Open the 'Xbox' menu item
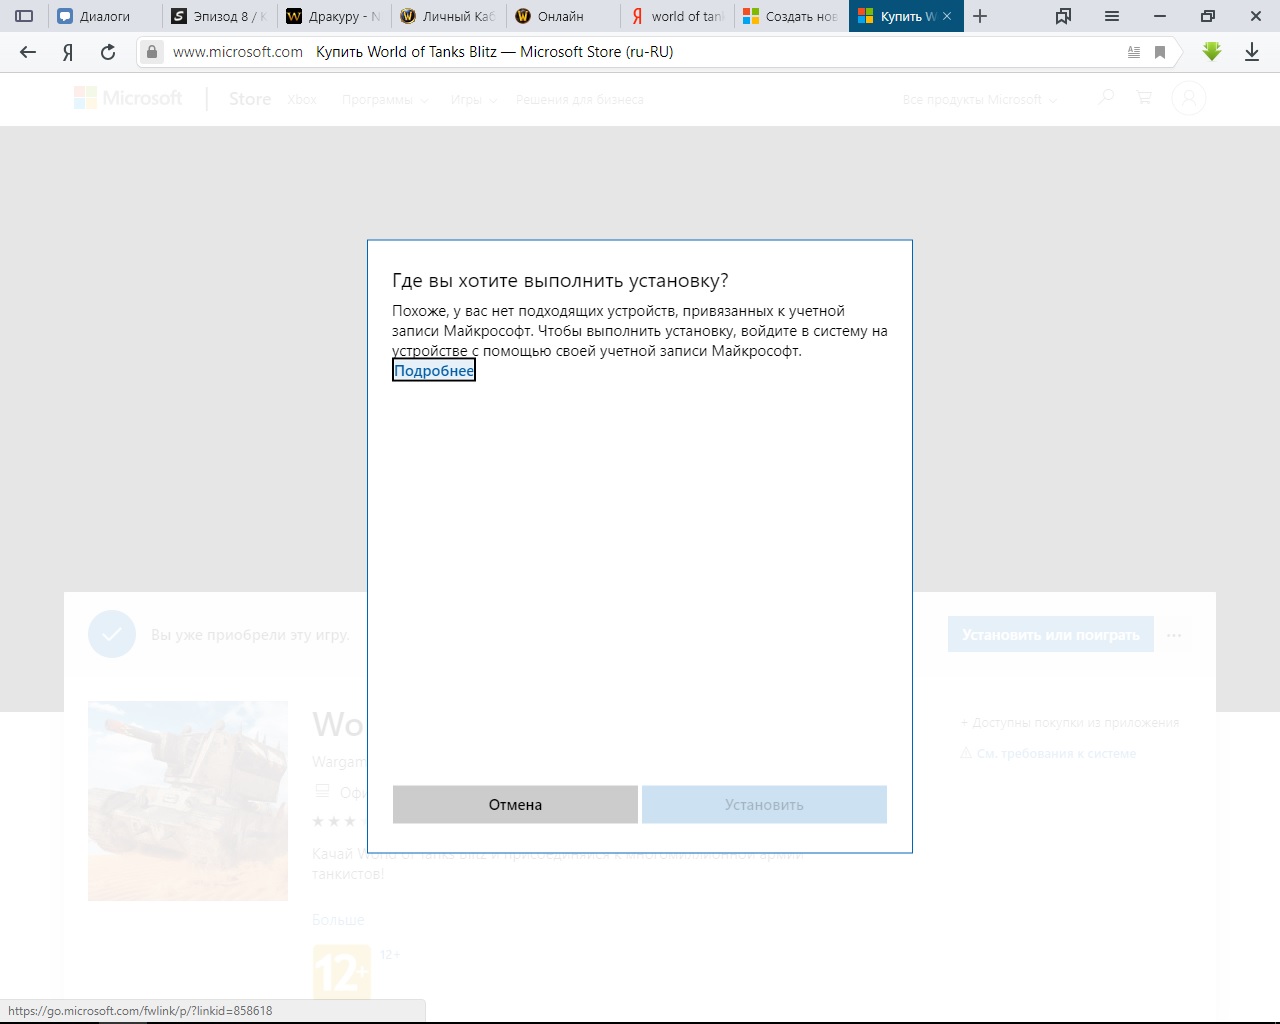This screenshot has width=1280, height=1024. click(302, 100)
